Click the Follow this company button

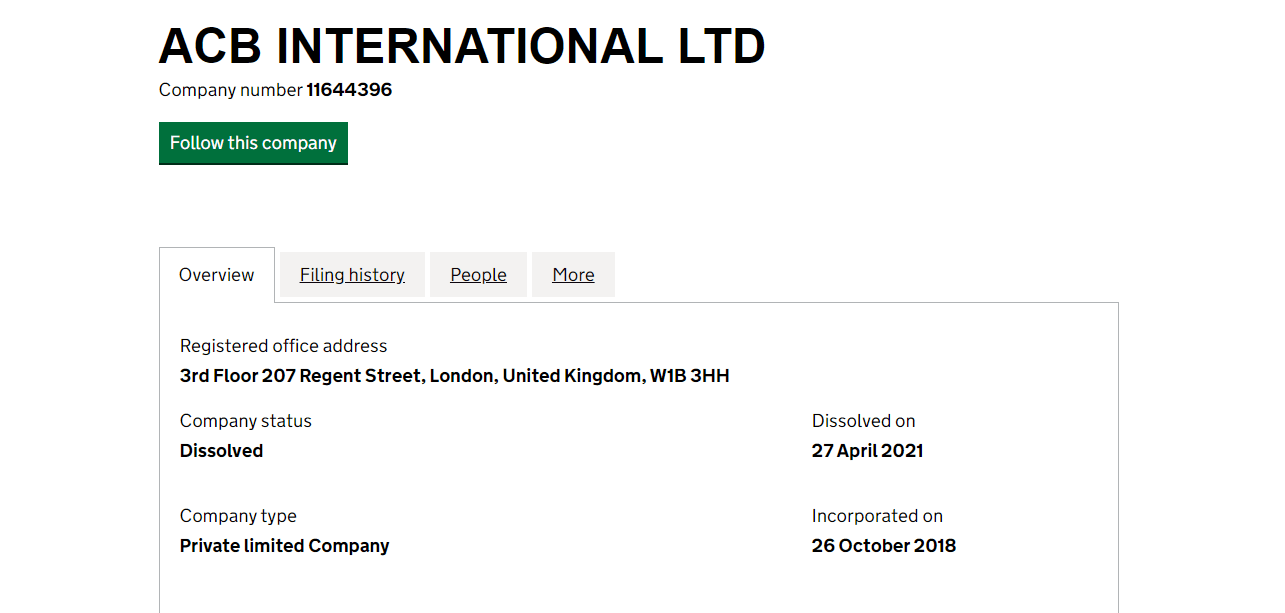pos(253,143)
